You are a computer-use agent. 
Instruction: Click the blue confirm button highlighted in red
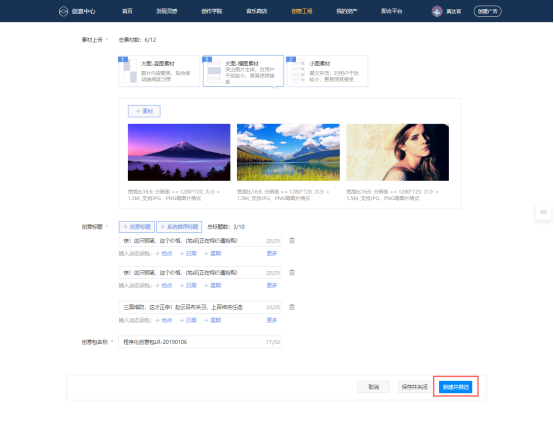coord(456,387)
